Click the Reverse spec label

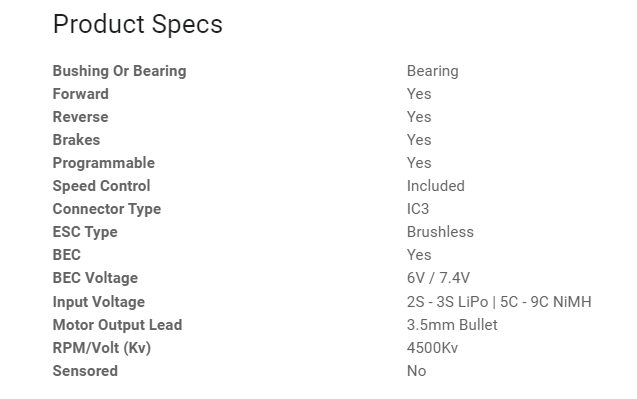(80, 117)
